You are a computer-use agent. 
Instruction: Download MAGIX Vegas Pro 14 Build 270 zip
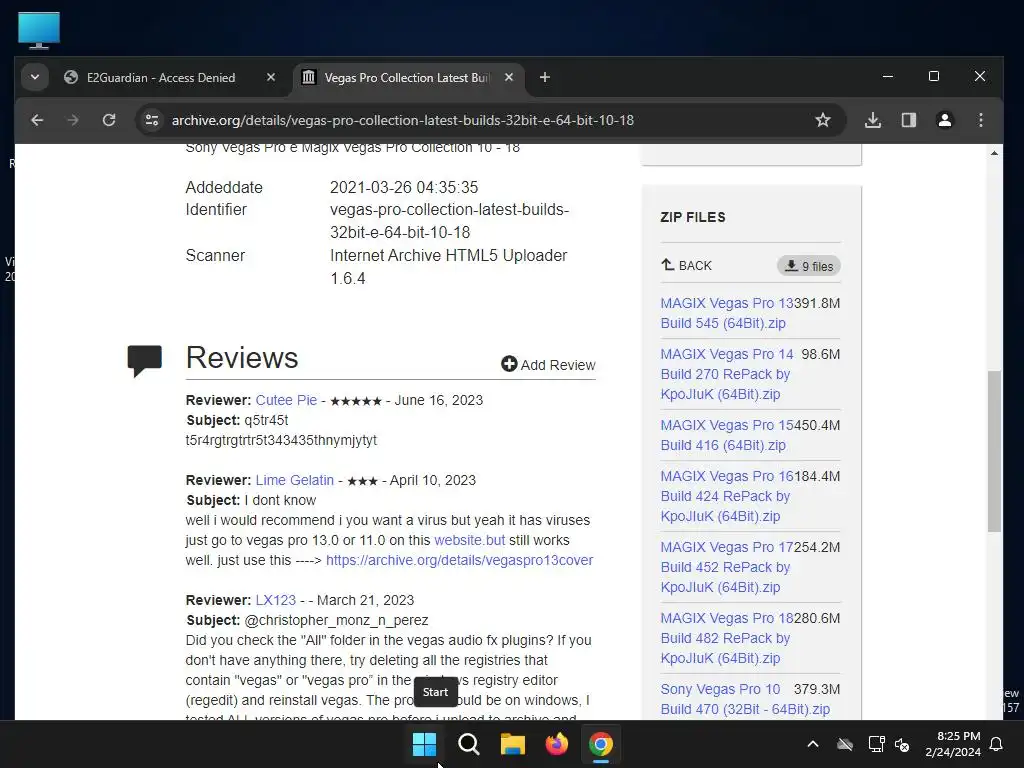726,374
